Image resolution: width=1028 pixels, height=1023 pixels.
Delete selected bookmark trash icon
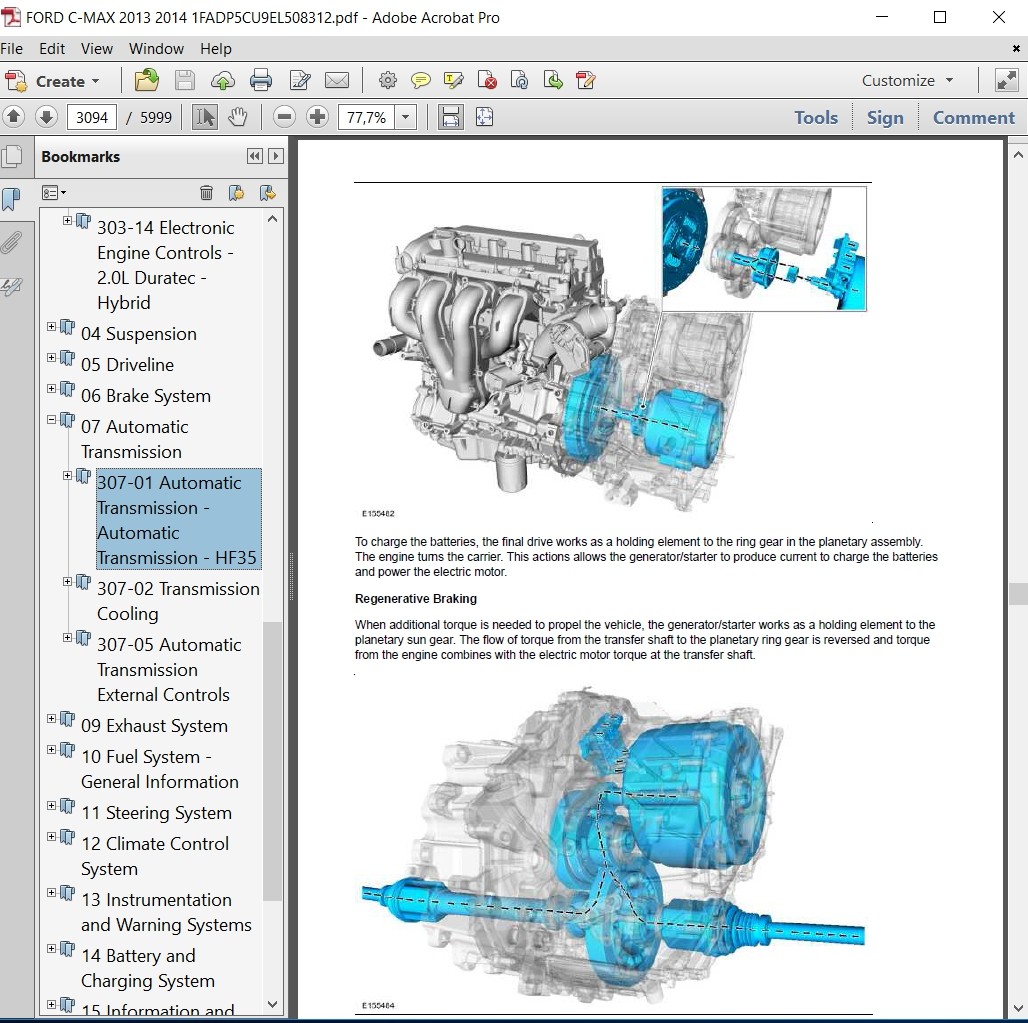(206, 193)
